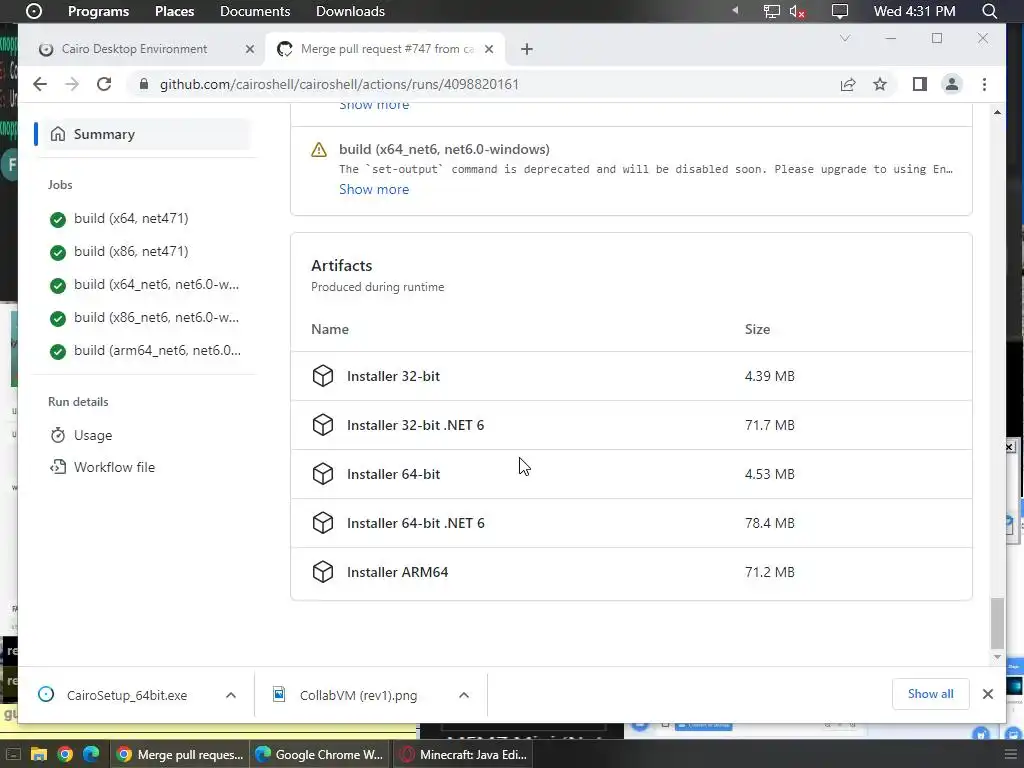Viewport: 1024px width, 768px height.
Task: Click the scrollbar up arrow
Action: (997, 112)
